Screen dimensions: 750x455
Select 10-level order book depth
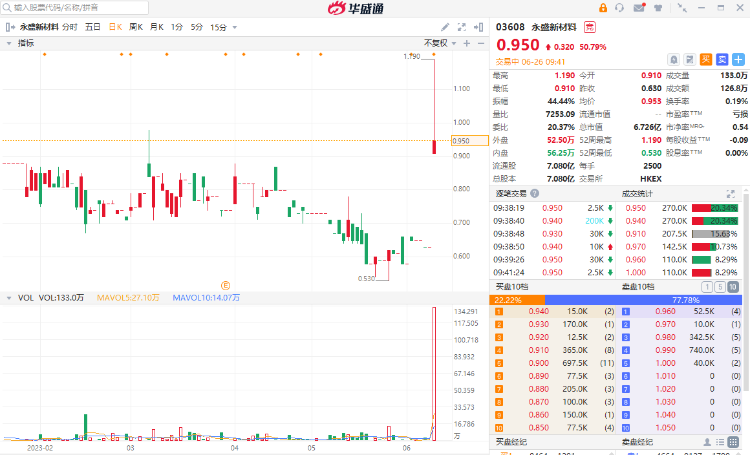click(733, 287)
